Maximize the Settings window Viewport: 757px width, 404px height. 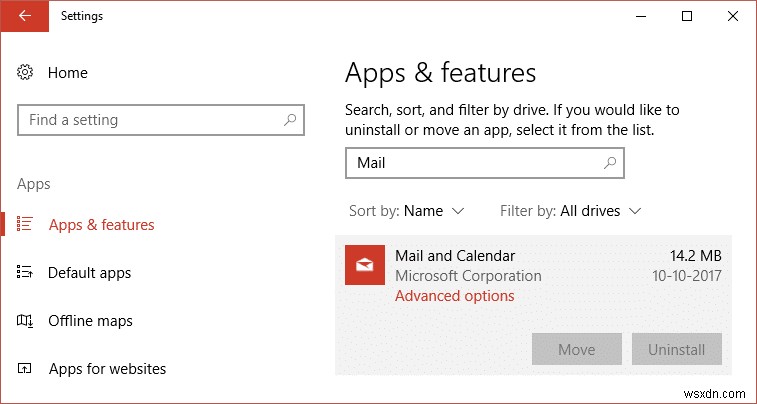(687, 16)
